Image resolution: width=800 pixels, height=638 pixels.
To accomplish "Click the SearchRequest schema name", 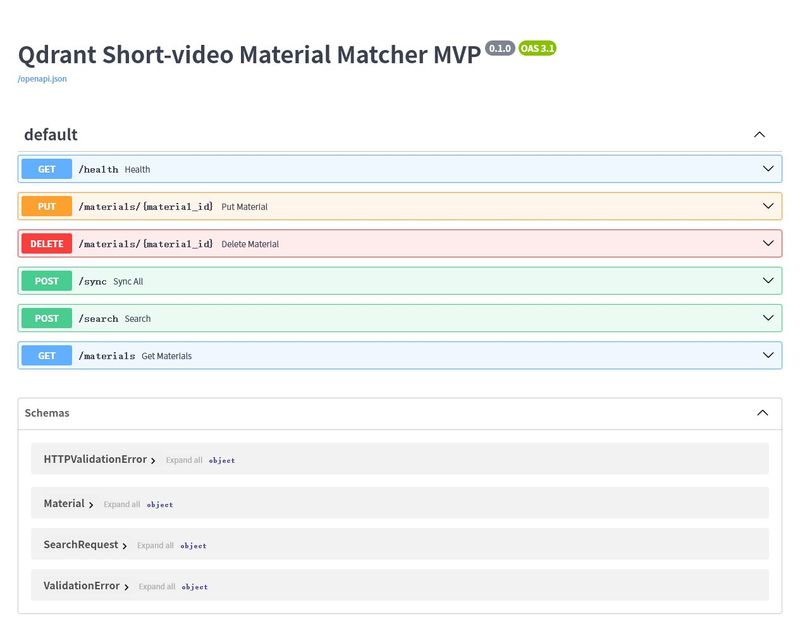I will 81,545.
